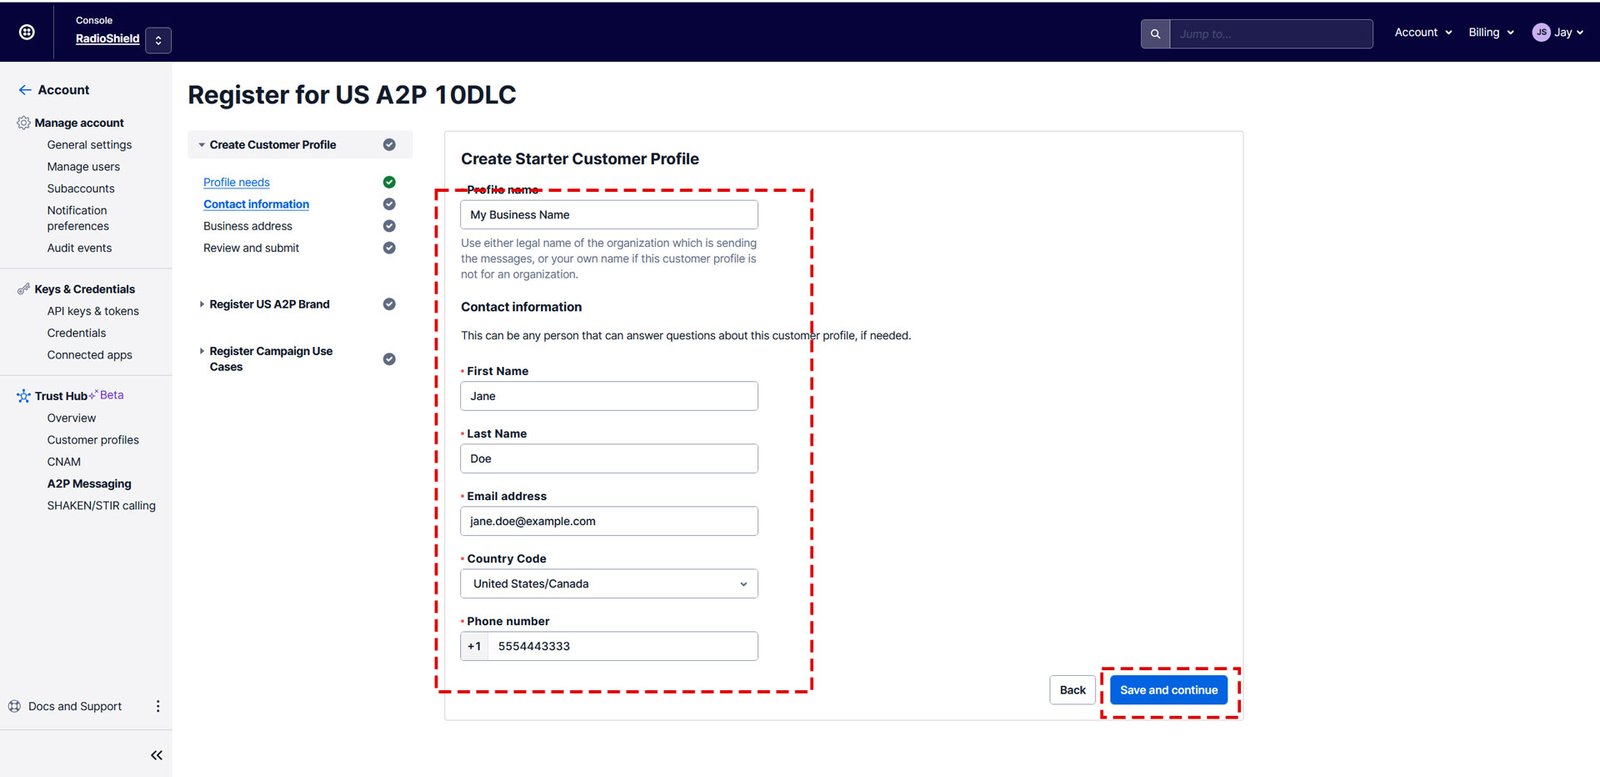The width and height of the screenshot is (1600, 777).
Task: Click the Last Name field
Action: (609, 459)
